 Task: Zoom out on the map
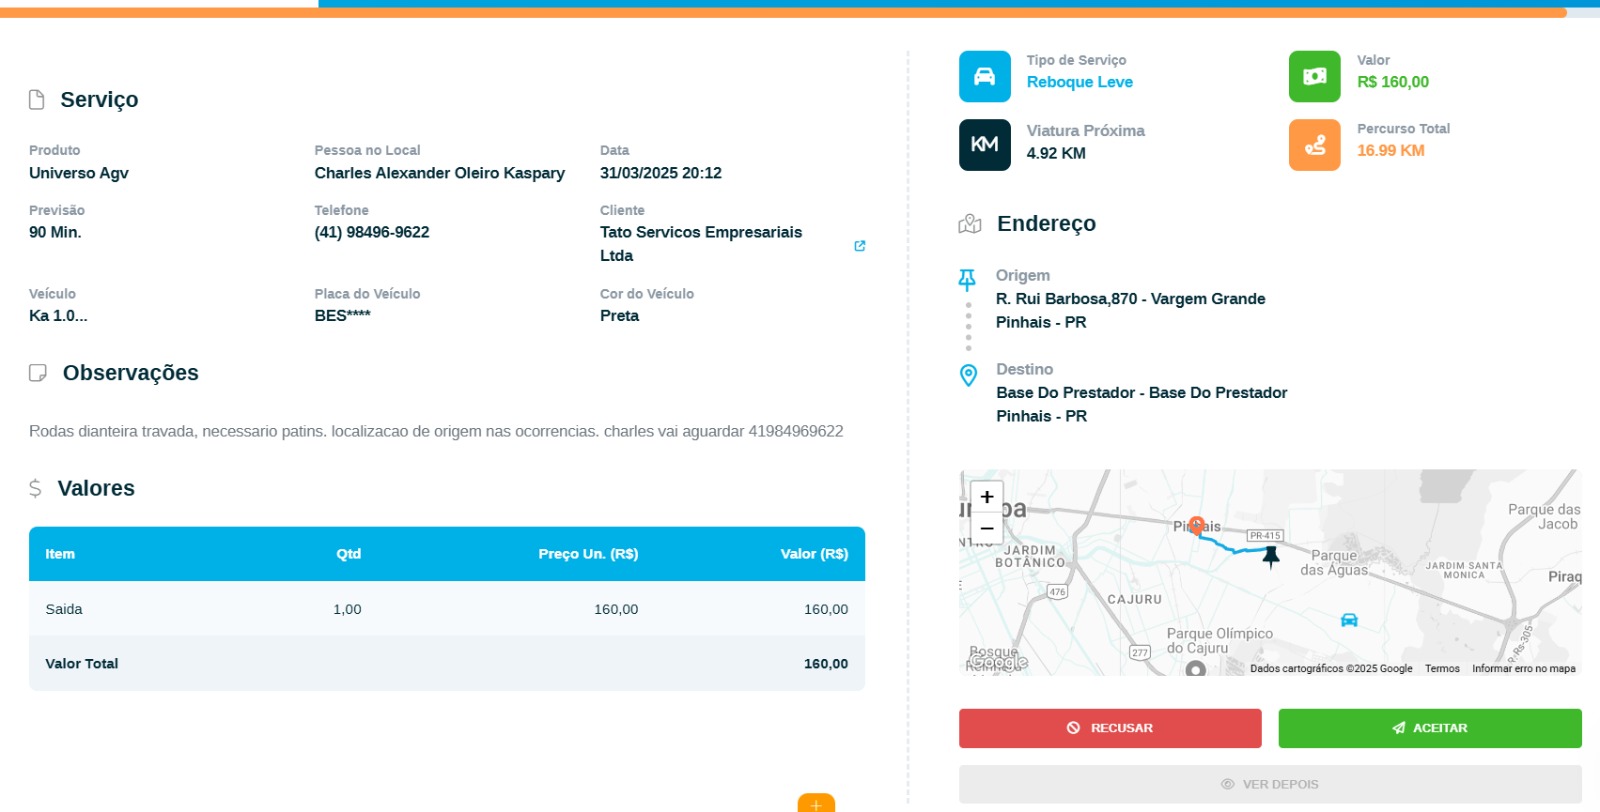(x=987, y=528)
